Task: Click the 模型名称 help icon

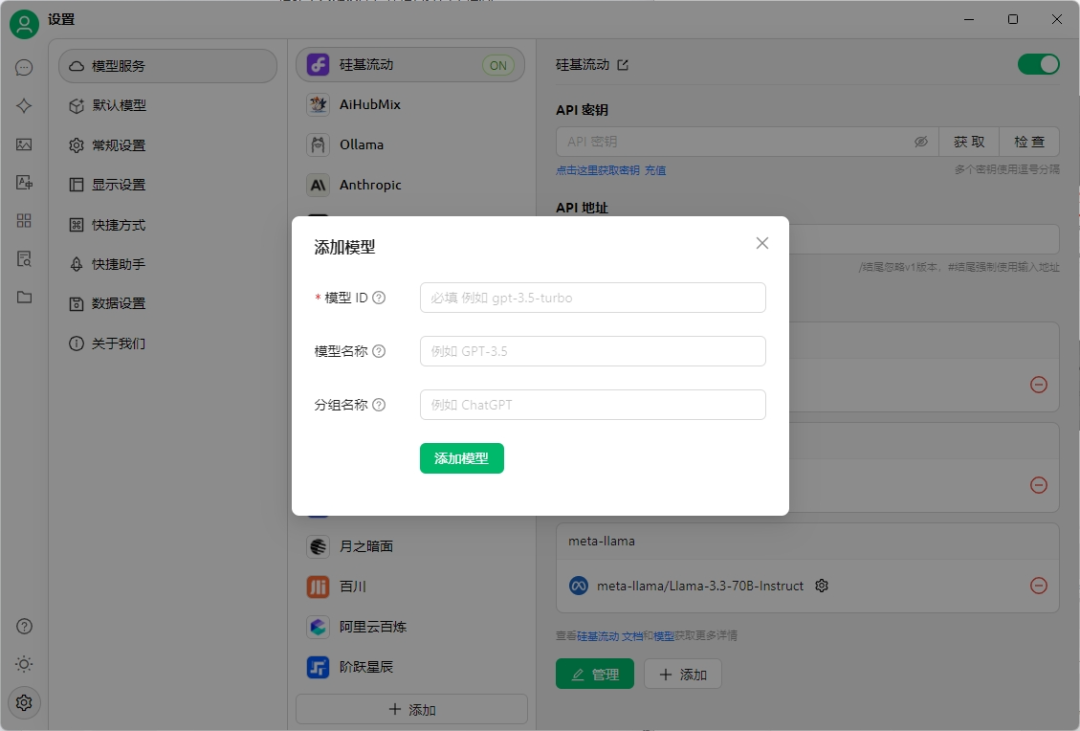Action: 379,351
